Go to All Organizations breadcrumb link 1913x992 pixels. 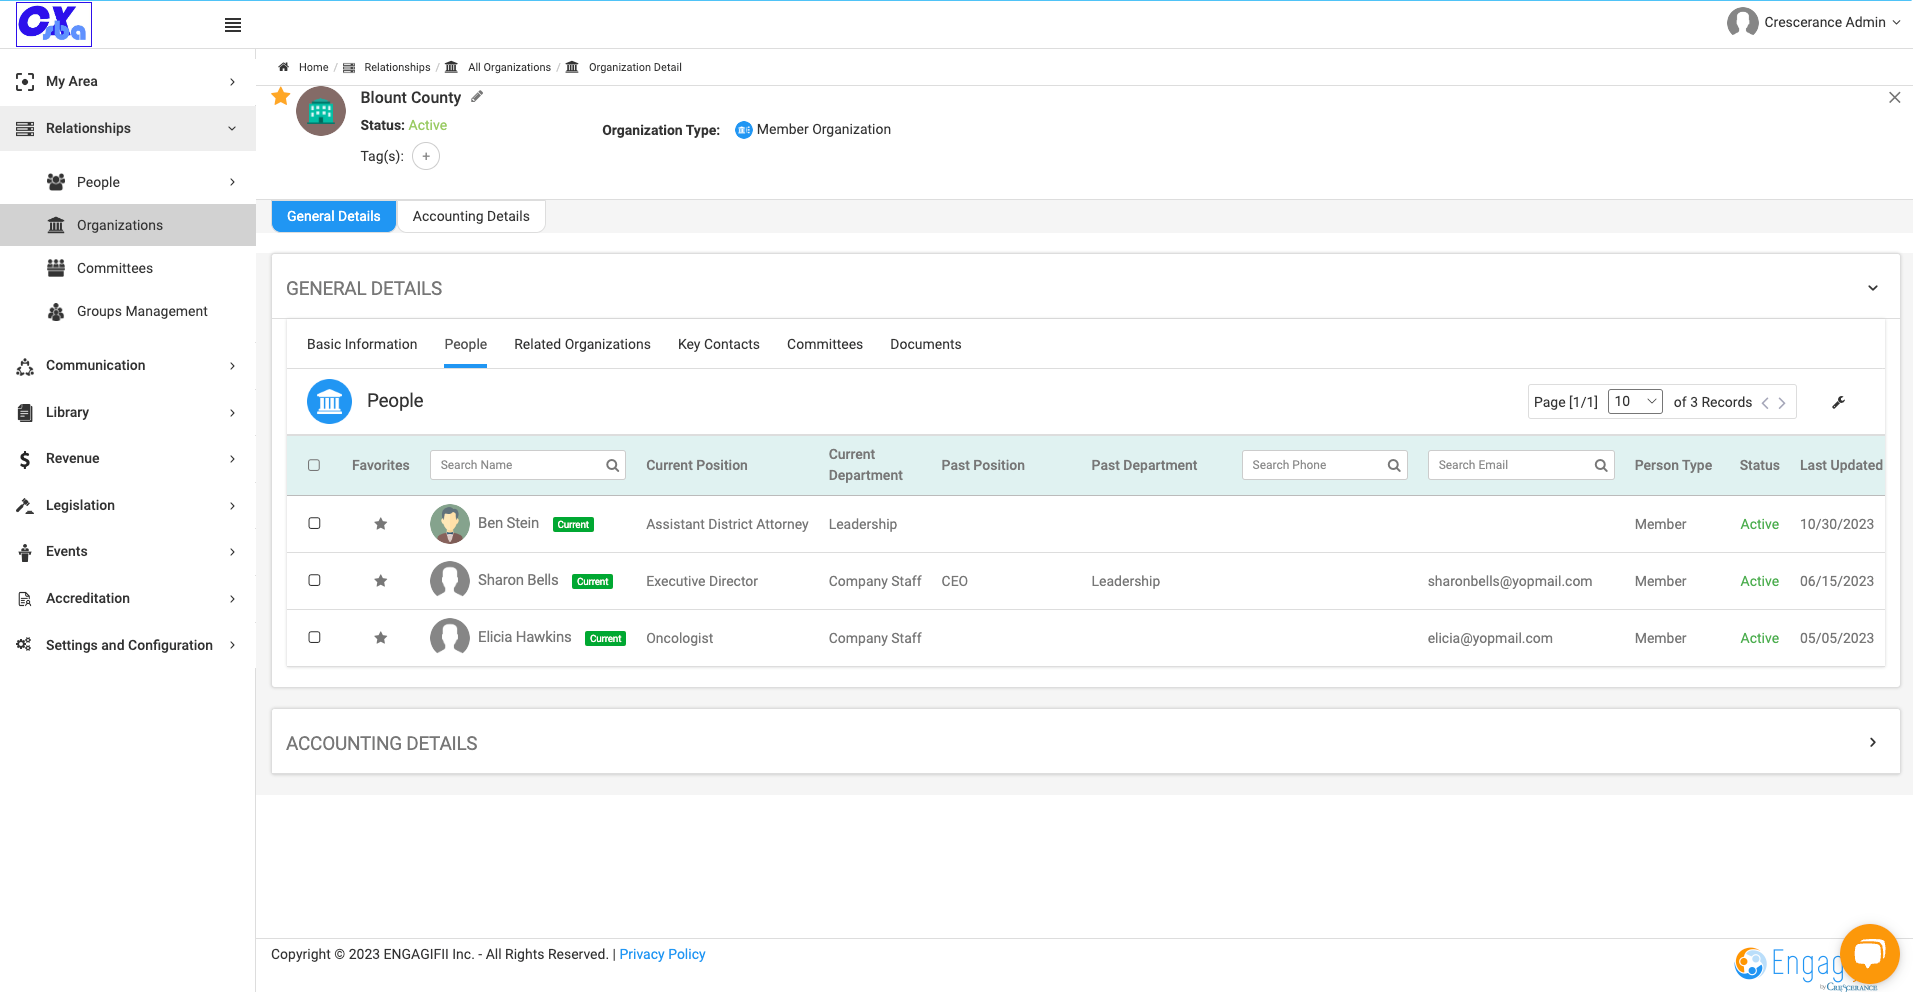click(509, 67)
